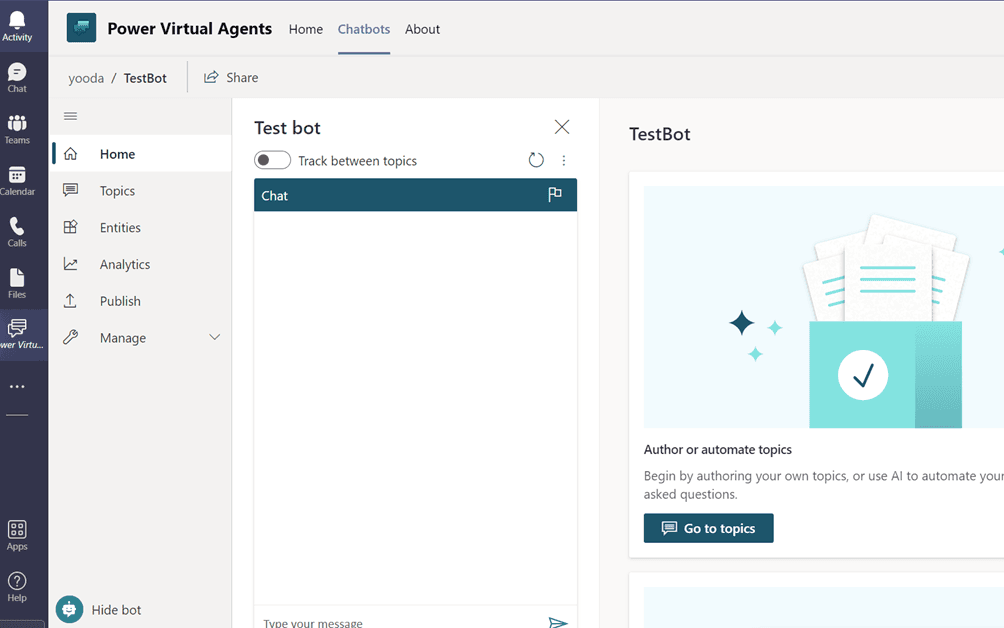Click the Hide bot robot icon

(x=69, y=609)
